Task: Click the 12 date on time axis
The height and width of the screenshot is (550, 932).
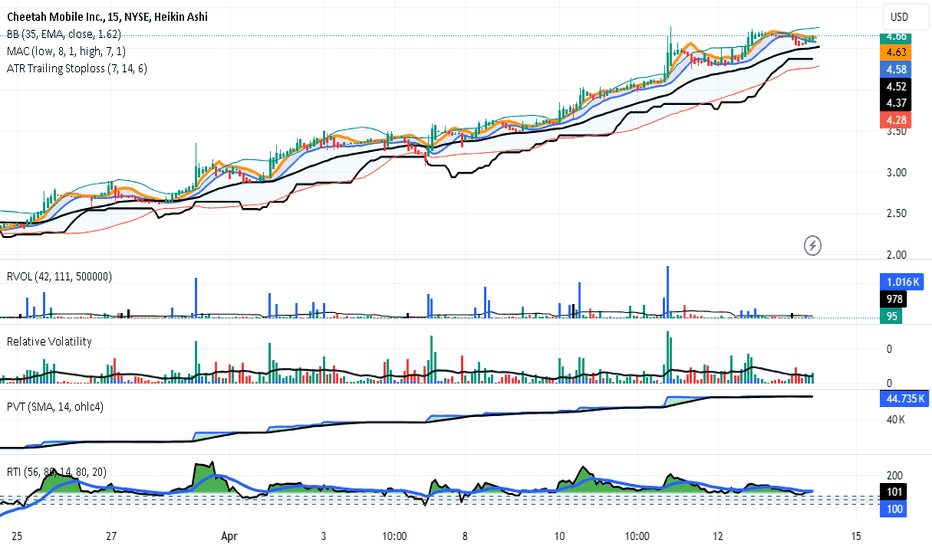Action: pos(718,536)
